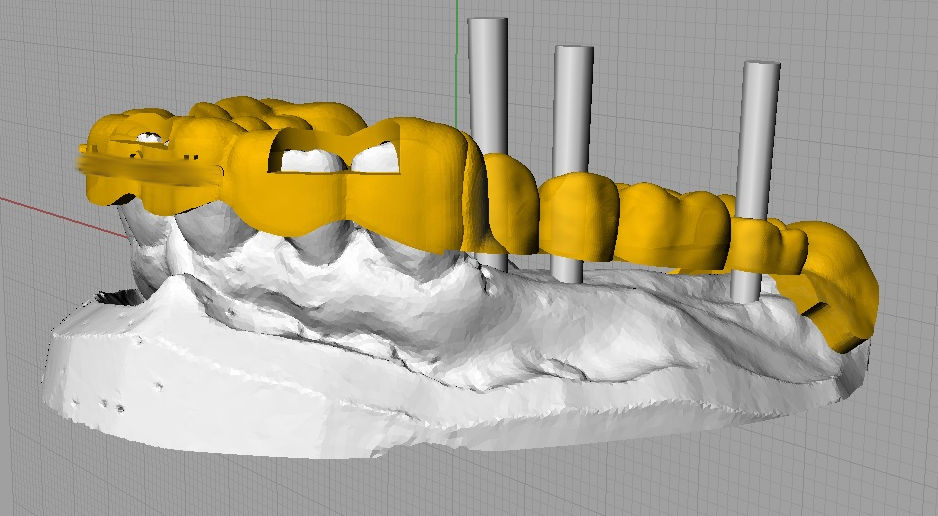Select the leftmost gray cylinder pin
This screenshot has width=938, height=516.
pyautogui.click(x=488, y=80)
